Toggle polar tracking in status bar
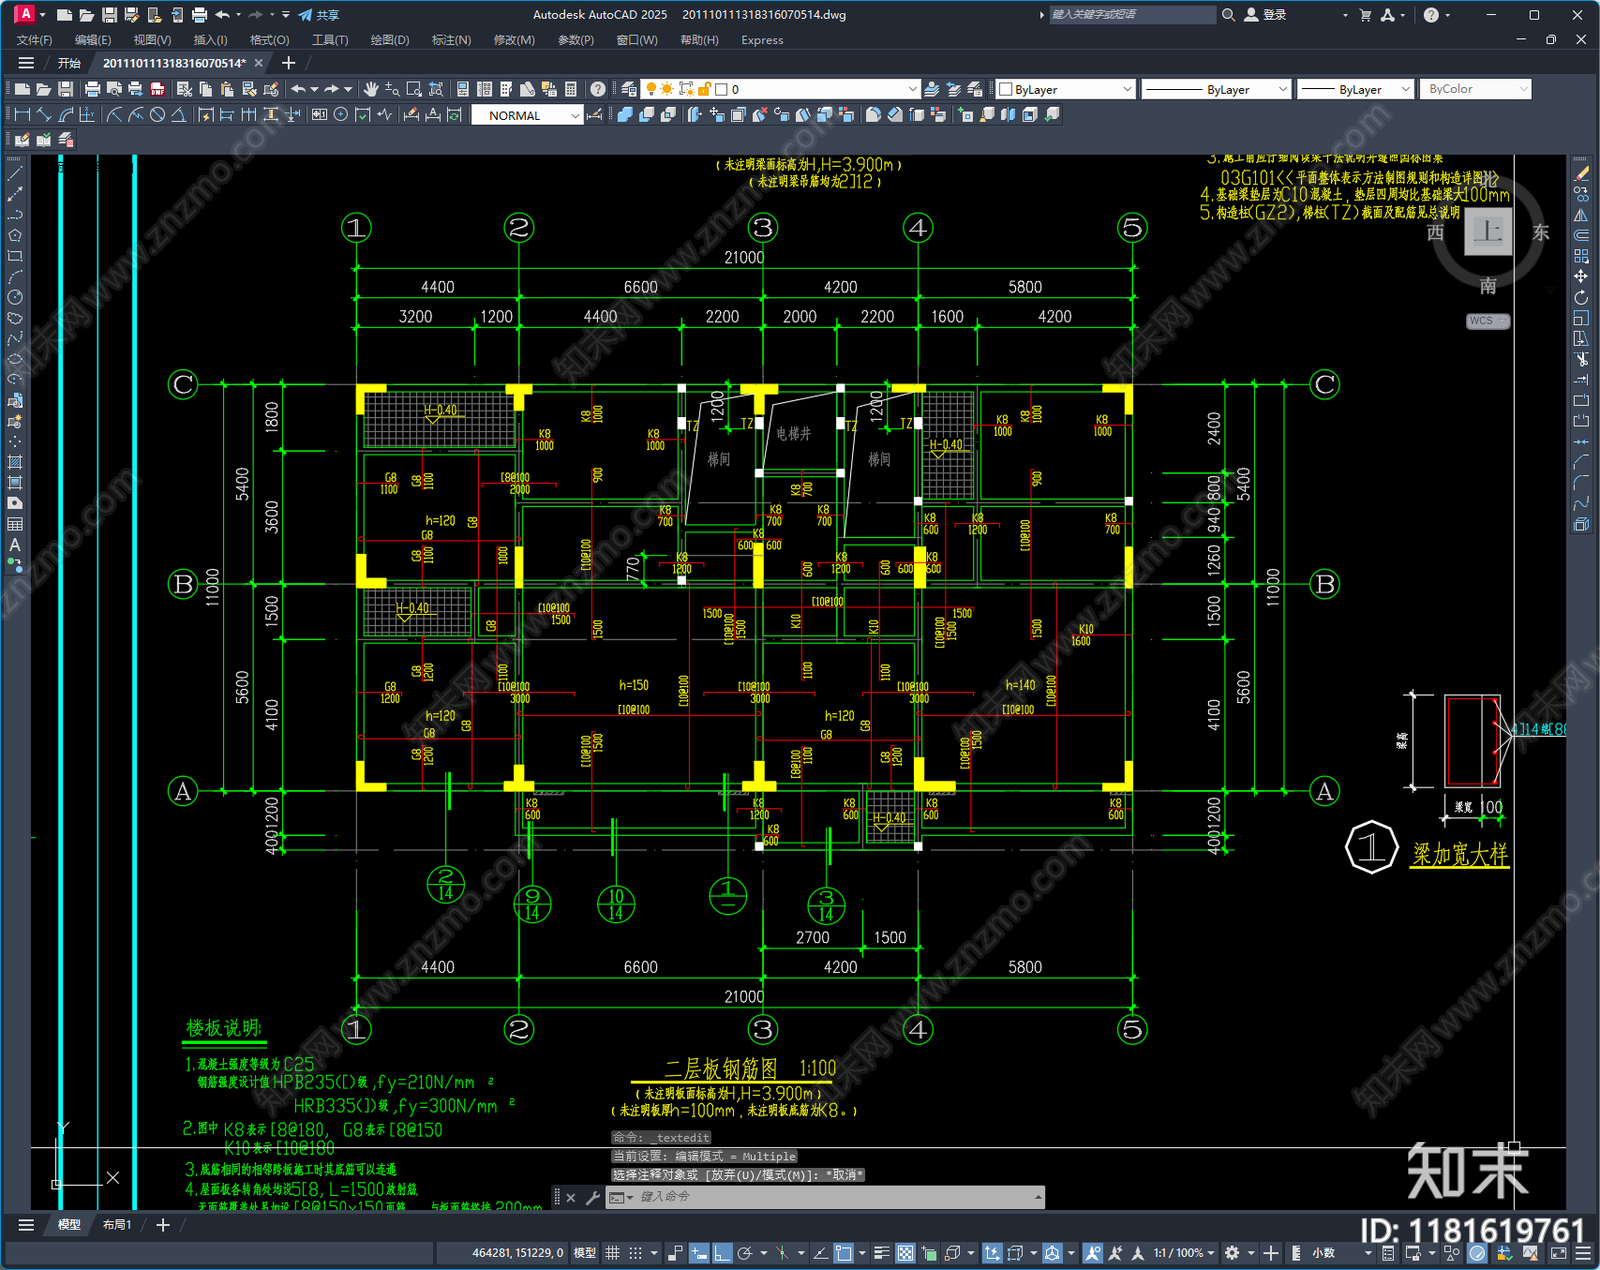The width and height of the screenshot is (1600, 1270). [x=745, y=1253]
